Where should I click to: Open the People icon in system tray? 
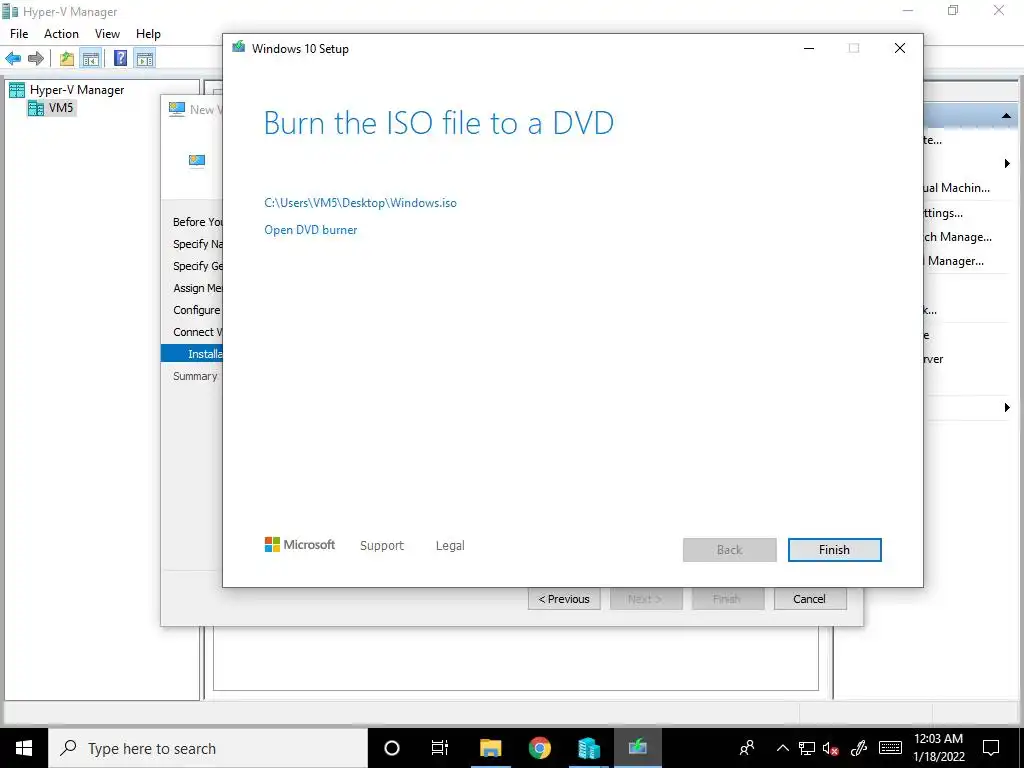click(747, 748)
